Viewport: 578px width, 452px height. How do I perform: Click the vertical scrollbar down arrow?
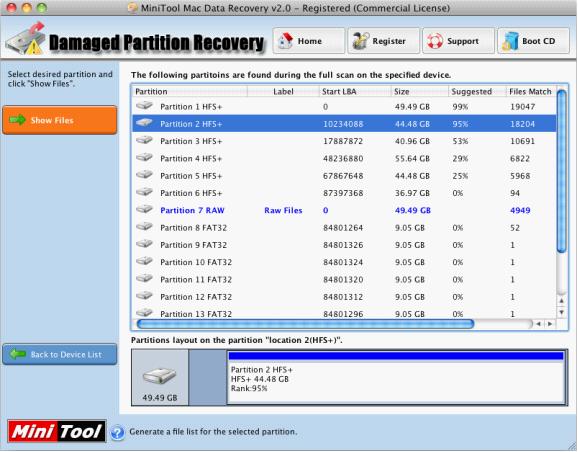coord(561,312)
